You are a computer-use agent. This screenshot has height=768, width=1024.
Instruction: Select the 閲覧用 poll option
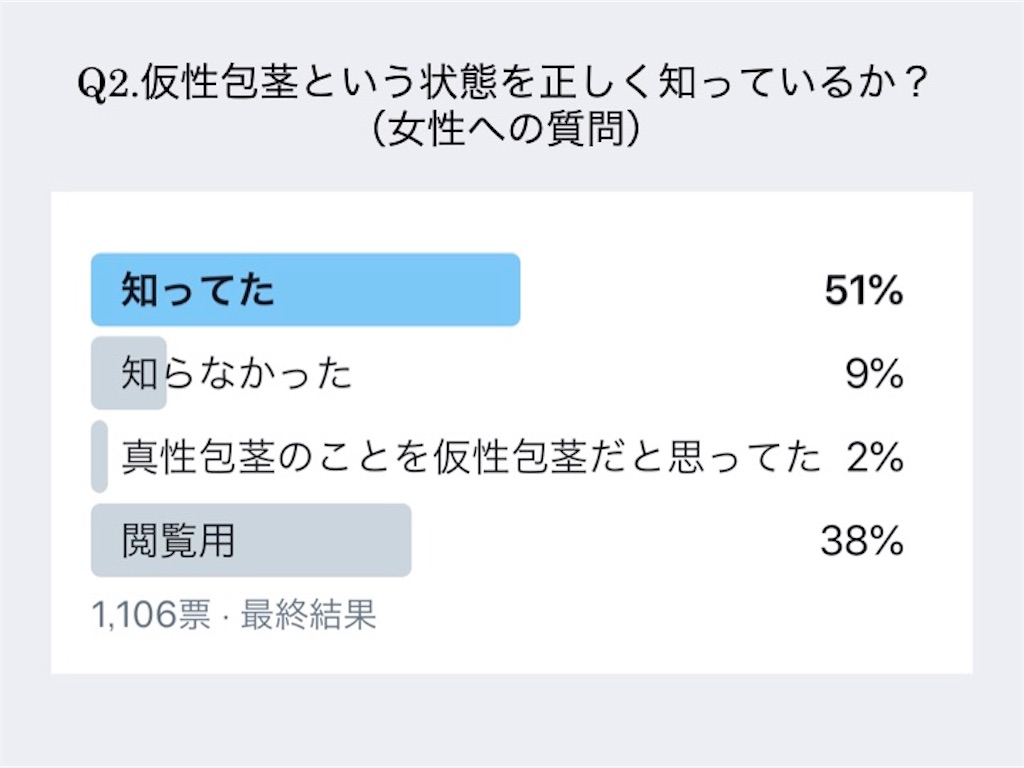click(x=178, y=541)
